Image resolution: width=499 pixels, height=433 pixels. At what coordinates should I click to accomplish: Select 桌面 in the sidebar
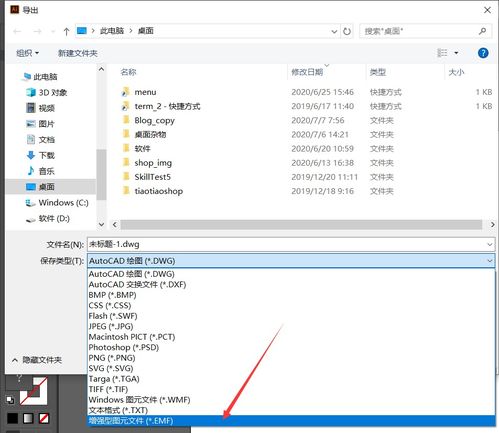(x=51, y=187)
